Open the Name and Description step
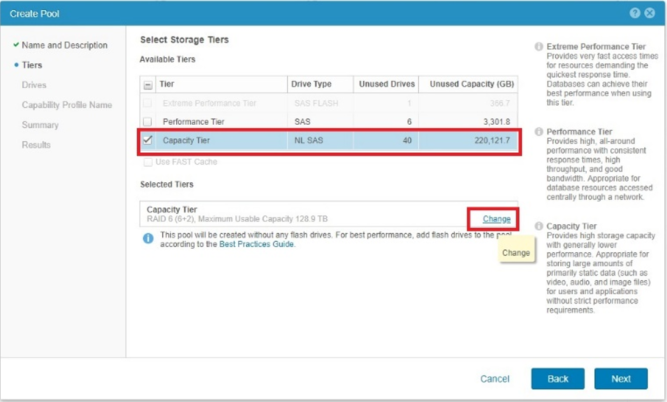Screen dimensions: 667x402 [x=64, y=45]
